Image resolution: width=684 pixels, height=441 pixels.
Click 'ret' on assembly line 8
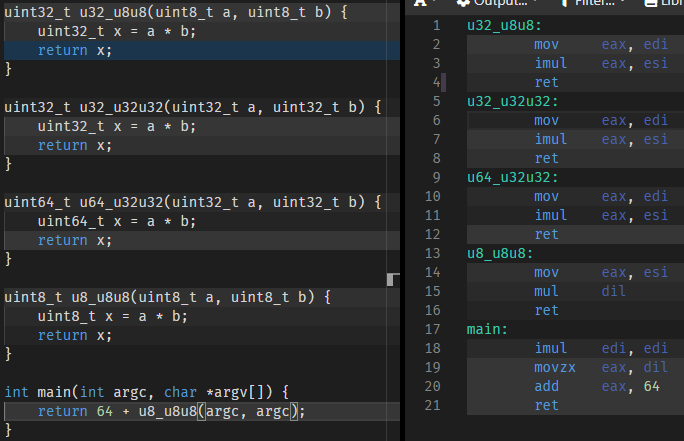point(546,158)
